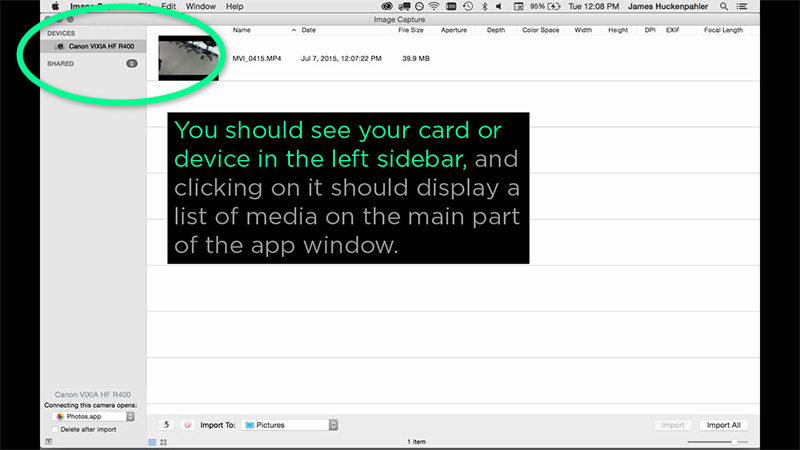Adjust the thumbnail size slider
The height and width of the screenshot is (450, 800).
(717, 441)
